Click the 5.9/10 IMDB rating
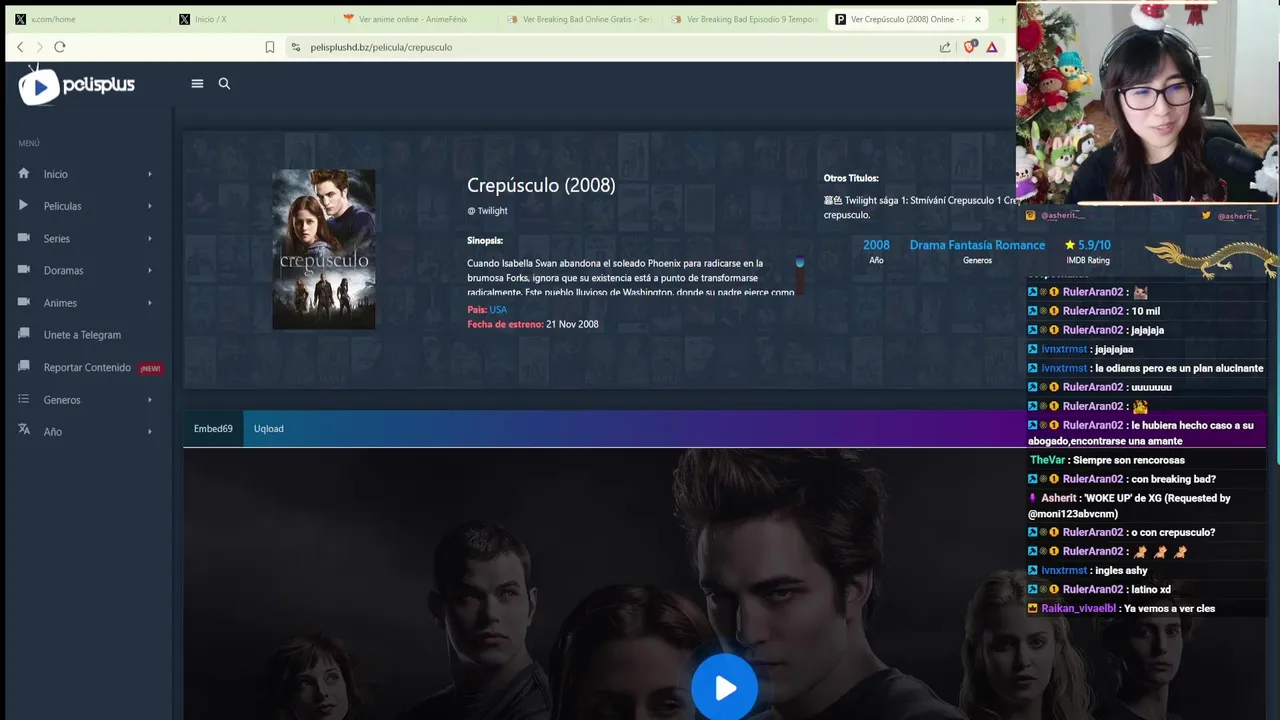Viewport: 1280px width, 720px height. click(1088, 245)
